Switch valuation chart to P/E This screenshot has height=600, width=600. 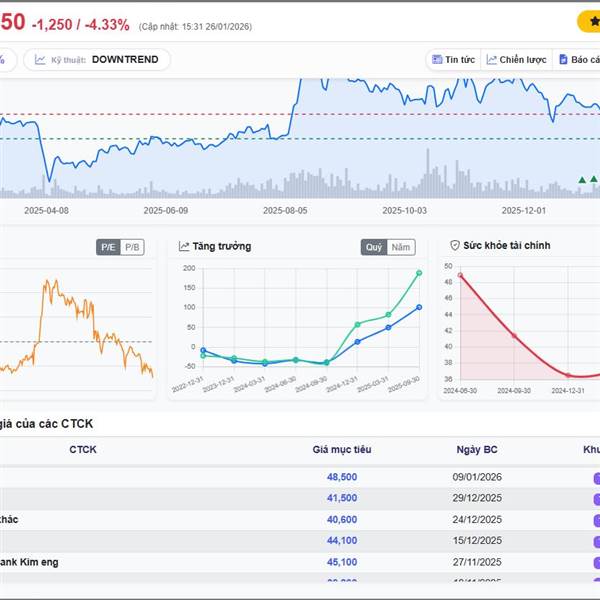click(x=108, y=247)
